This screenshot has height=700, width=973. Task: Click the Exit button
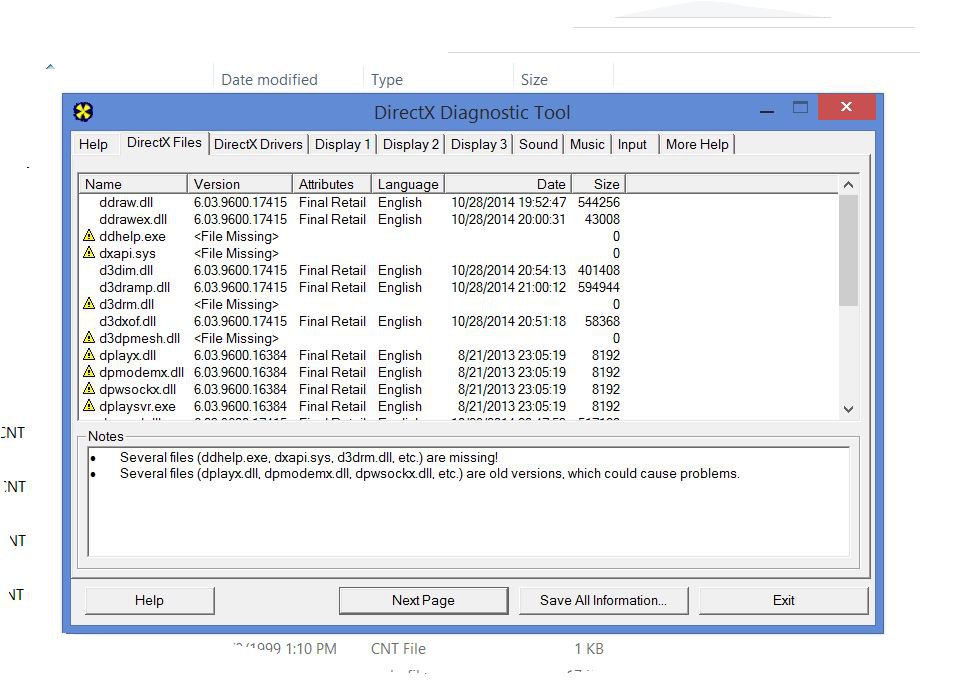pos(783,601)
